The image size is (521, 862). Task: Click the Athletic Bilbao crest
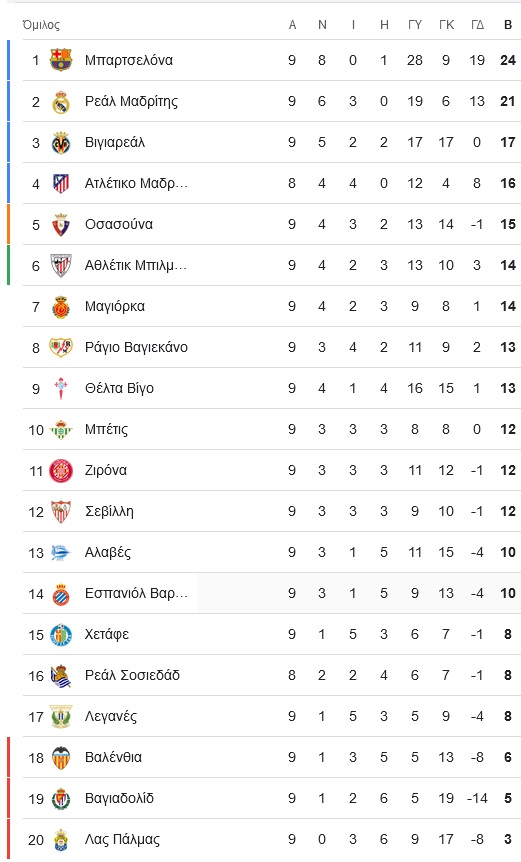(x=61, y=265)
